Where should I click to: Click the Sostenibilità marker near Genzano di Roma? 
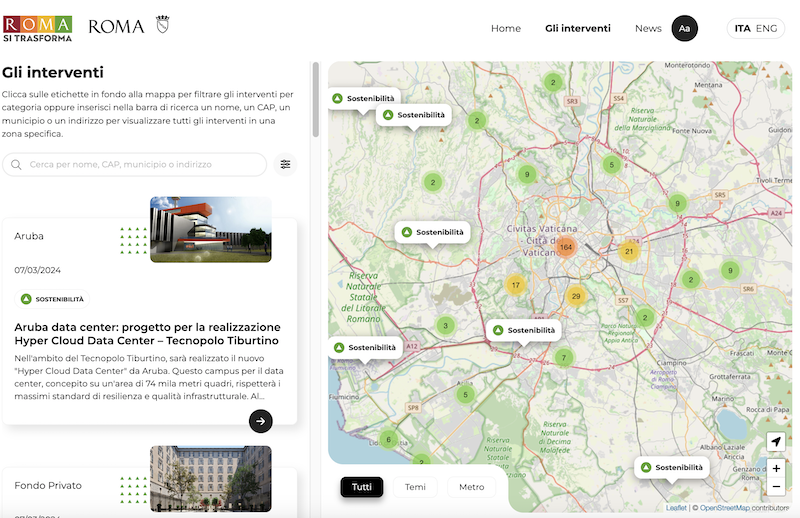point(672,467)
